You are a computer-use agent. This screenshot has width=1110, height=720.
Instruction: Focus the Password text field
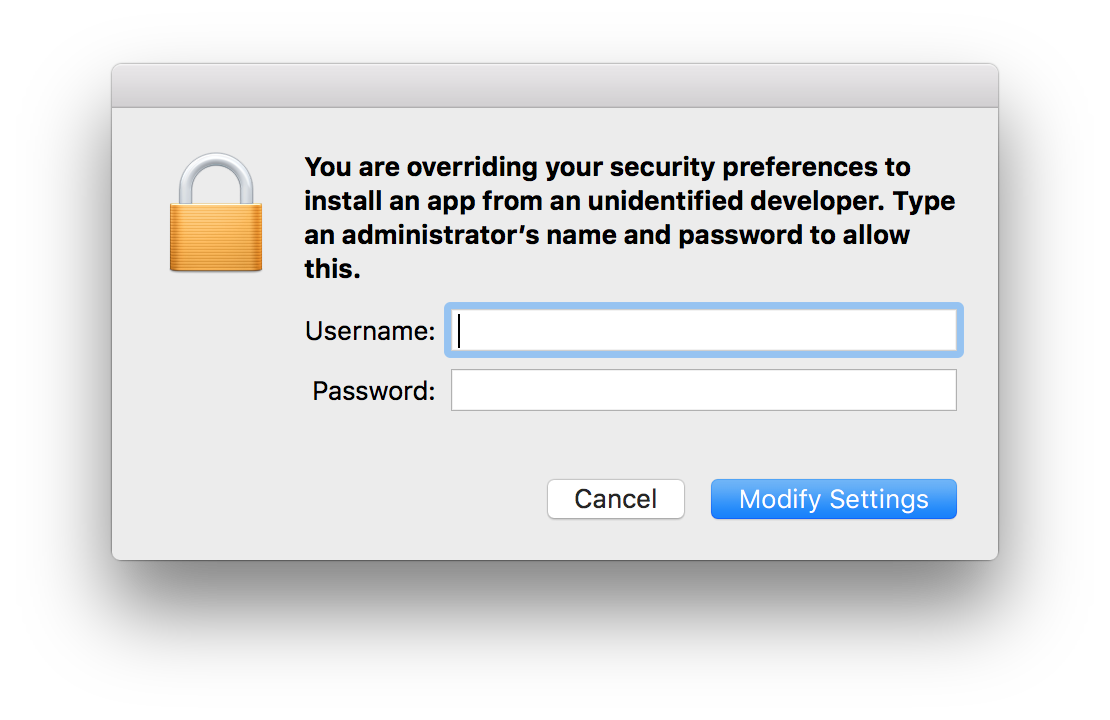[704, 390]
